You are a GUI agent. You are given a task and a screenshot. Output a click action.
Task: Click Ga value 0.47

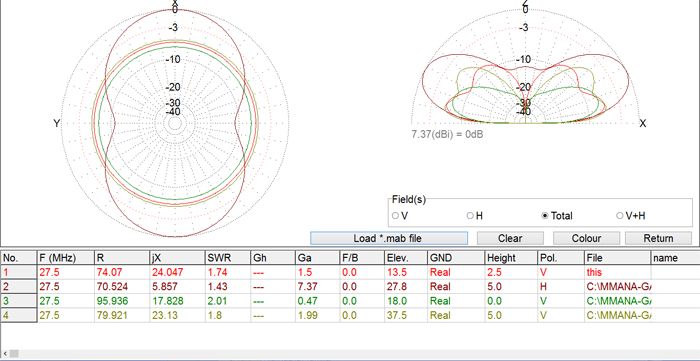click(307, 301)
